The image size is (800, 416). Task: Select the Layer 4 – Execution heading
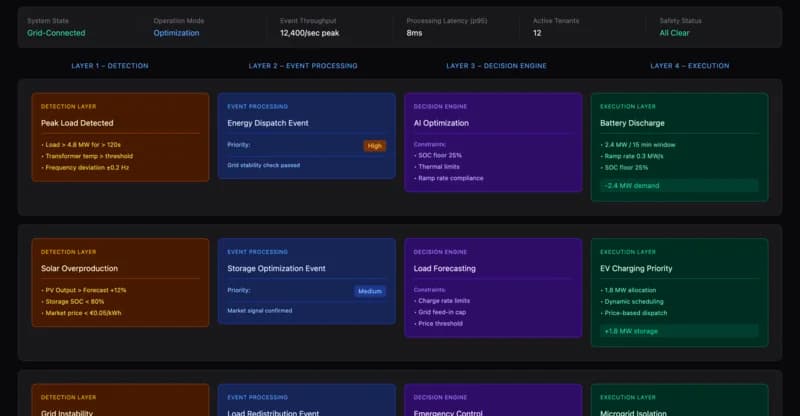(690, 66)
